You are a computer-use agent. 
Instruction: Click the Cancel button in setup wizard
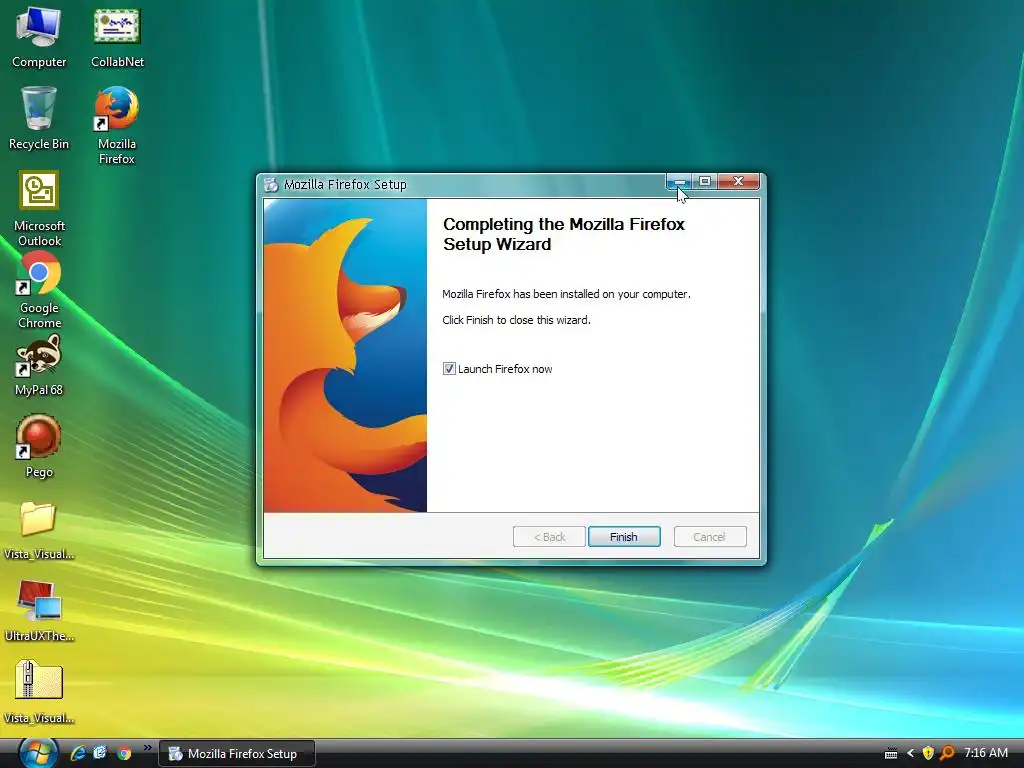point(709,537)
